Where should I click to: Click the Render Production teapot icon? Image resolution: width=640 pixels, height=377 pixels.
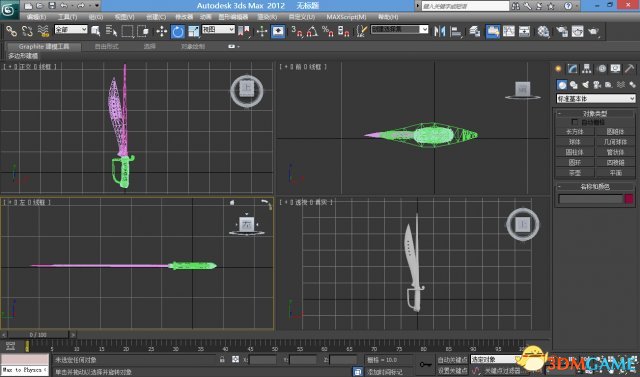coord(593,31)
